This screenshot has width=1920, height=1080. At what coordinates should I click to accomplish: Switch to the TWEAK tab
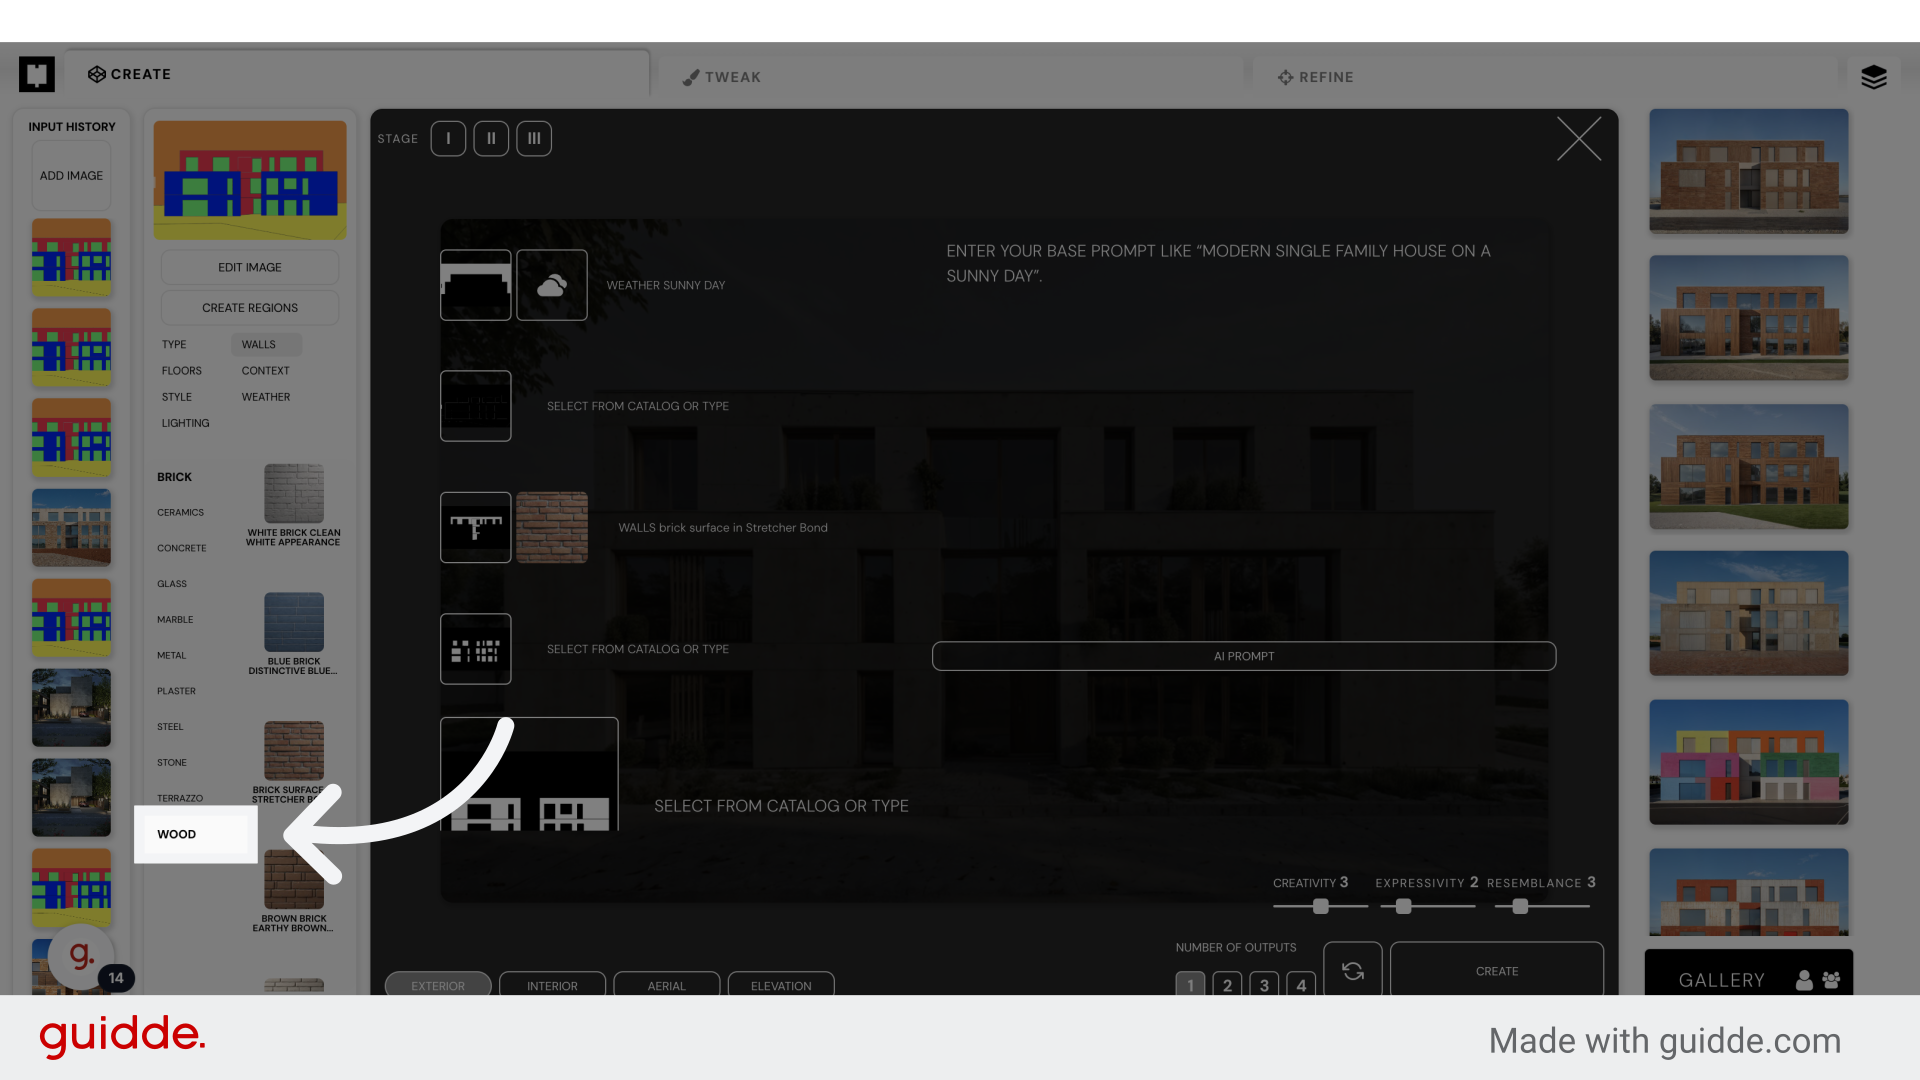(x=722, y=77)
